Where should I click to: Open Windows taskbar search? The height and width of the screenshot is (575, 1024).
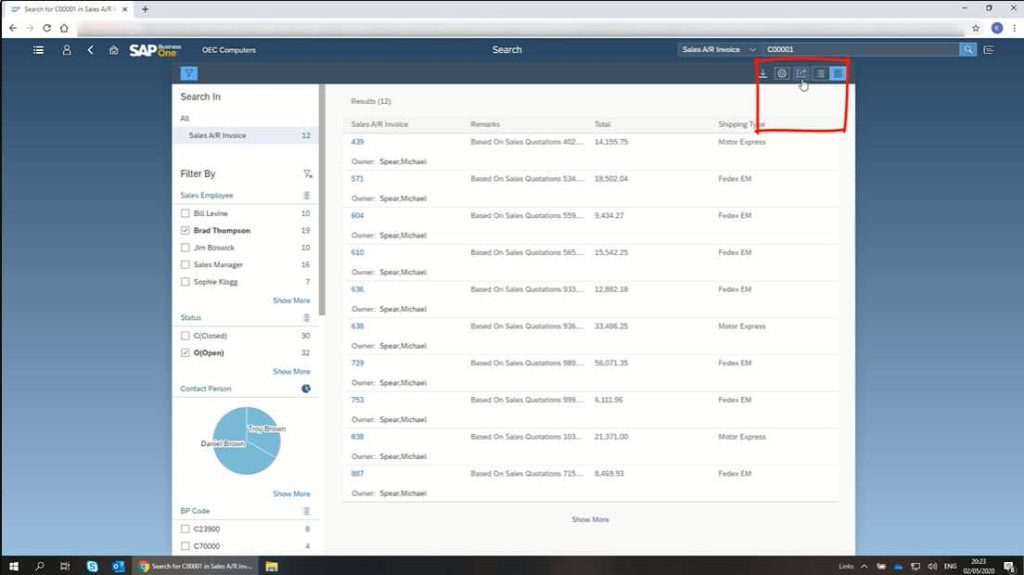click(x=39, y=566)
